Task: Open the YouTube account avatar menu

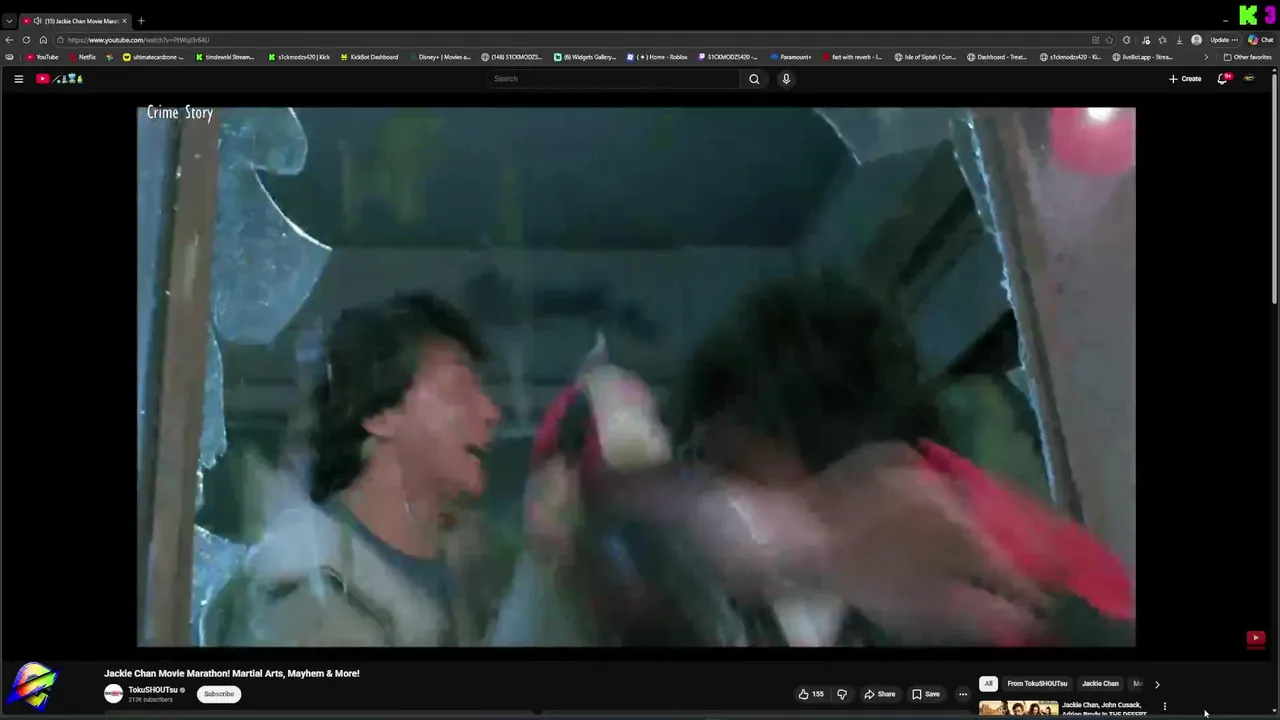Action: click(1249, 79)
